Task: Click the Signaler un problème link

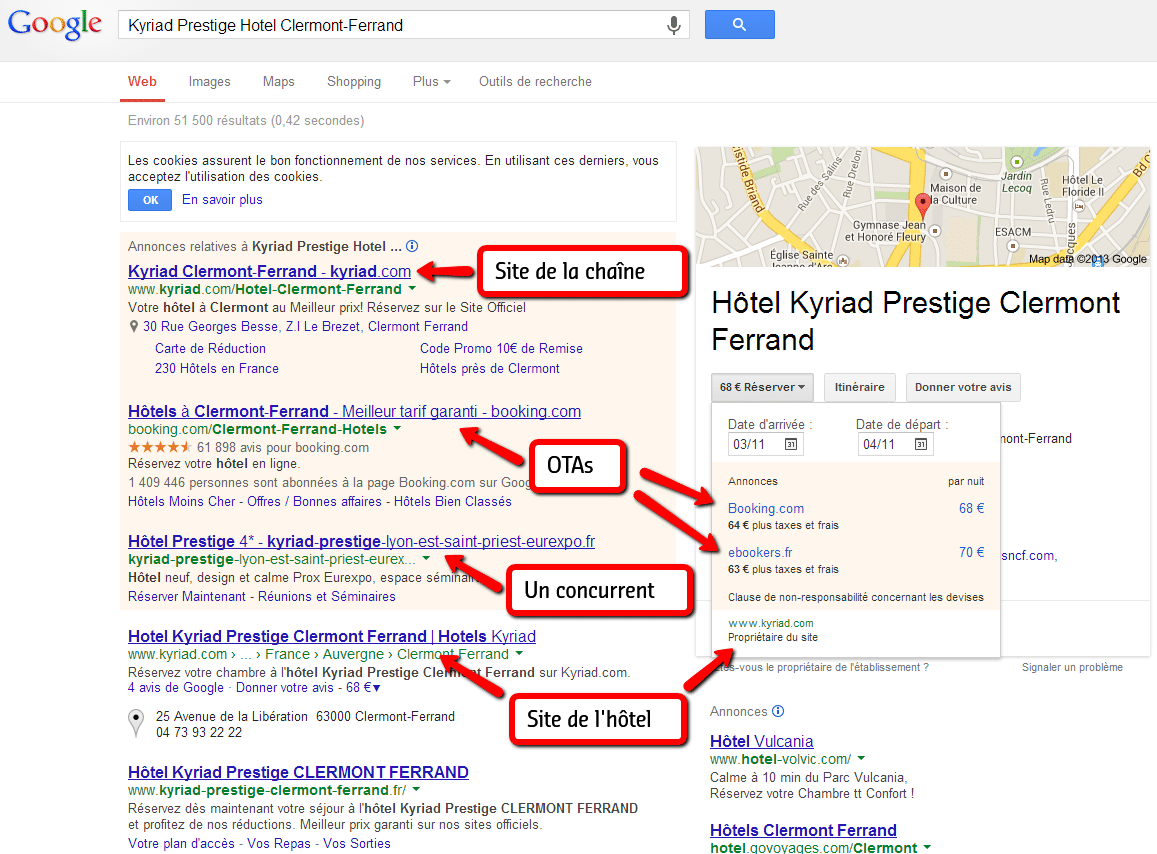Action: [1072, 667]
